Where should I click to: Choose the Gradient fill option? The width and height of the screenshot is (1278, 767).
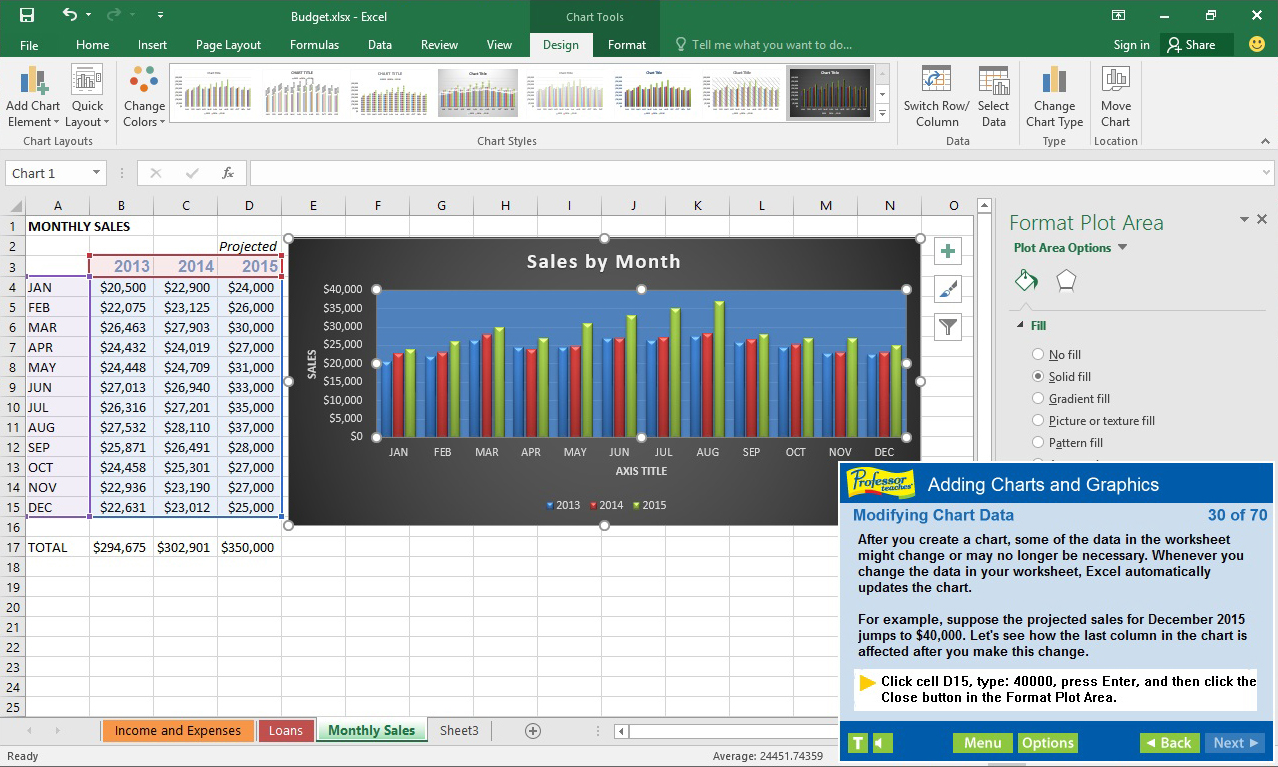coord(1038,399)
